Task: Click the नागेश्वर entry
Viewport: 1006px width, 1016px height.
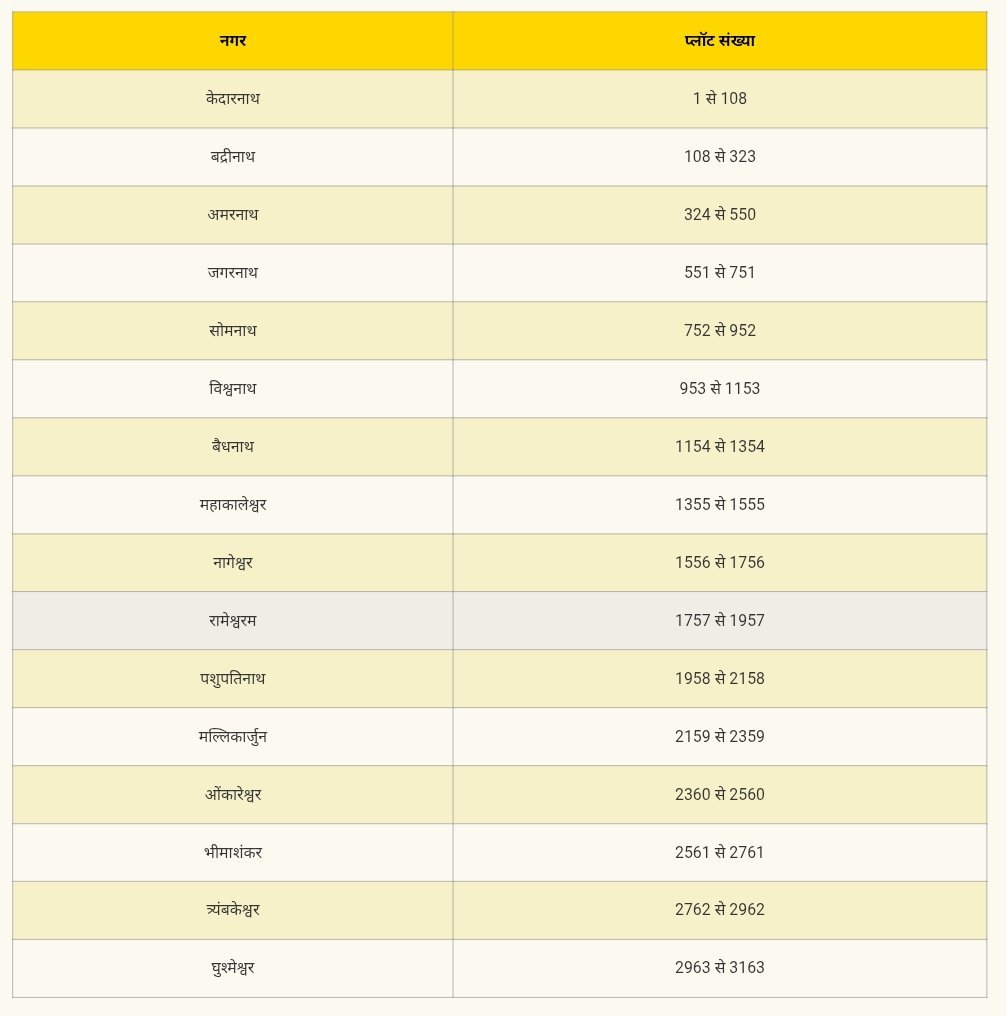Action: click(233, 562)
